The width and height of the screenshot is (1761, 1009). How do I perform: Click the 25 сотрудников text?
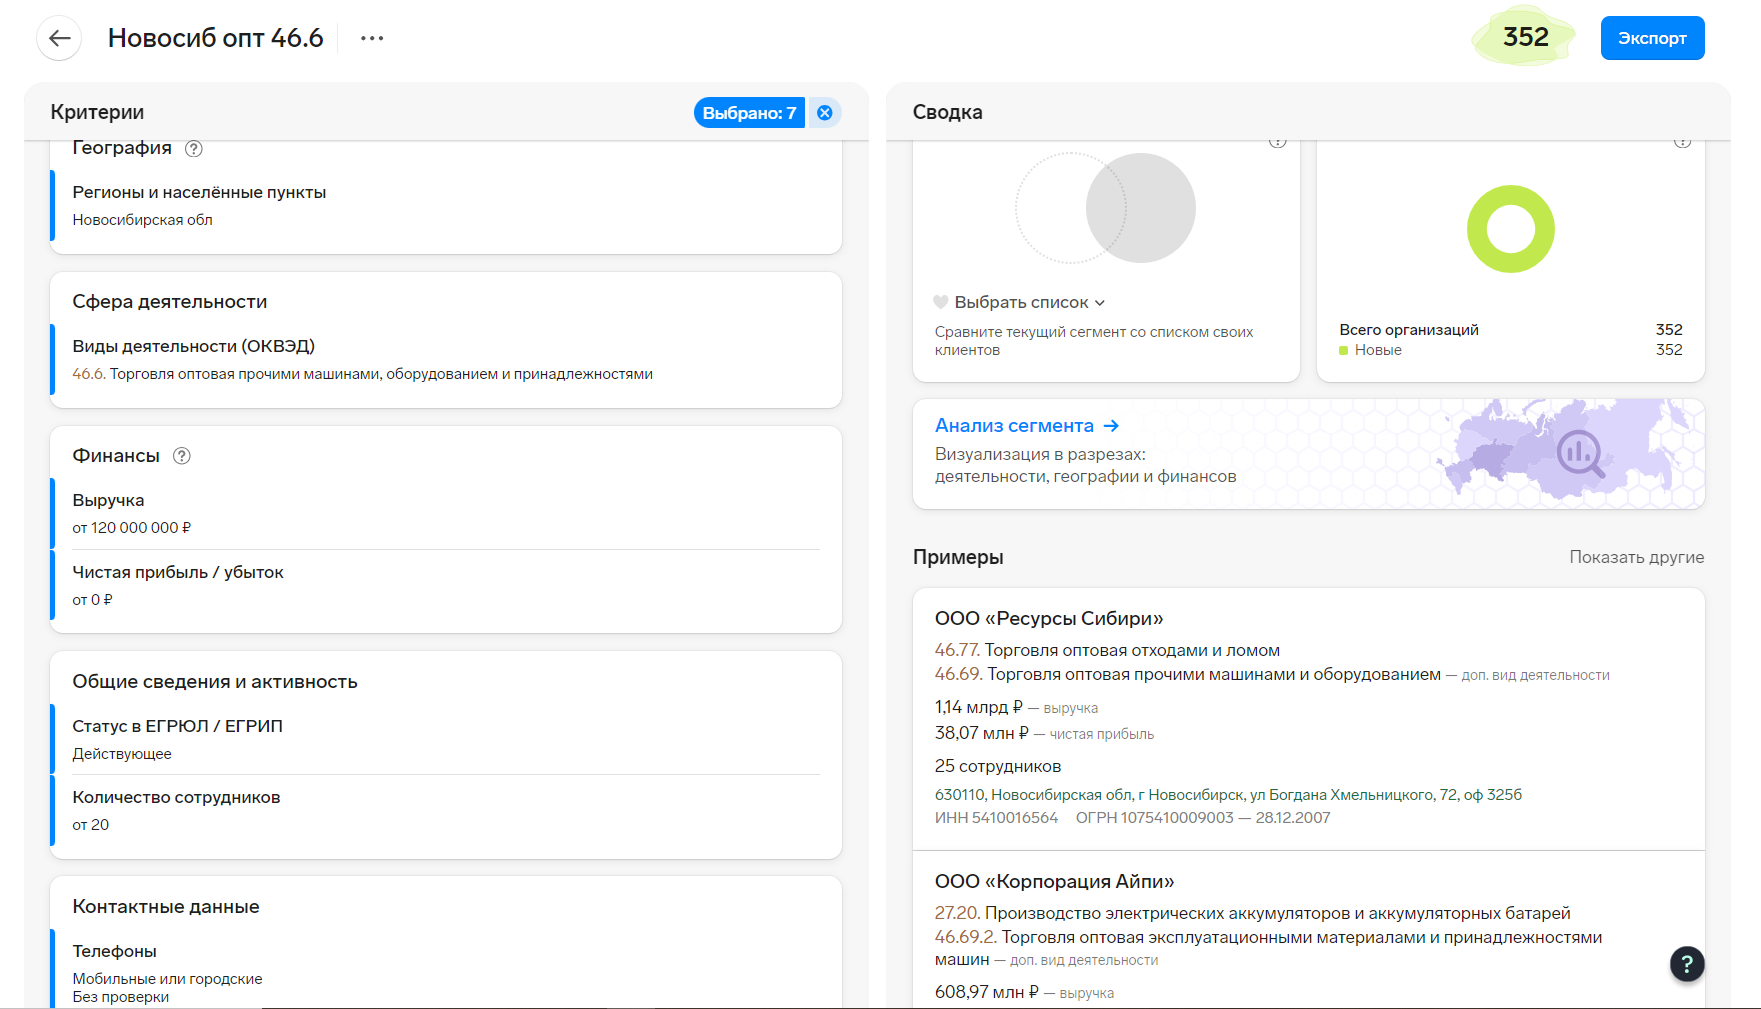point(998,766)
